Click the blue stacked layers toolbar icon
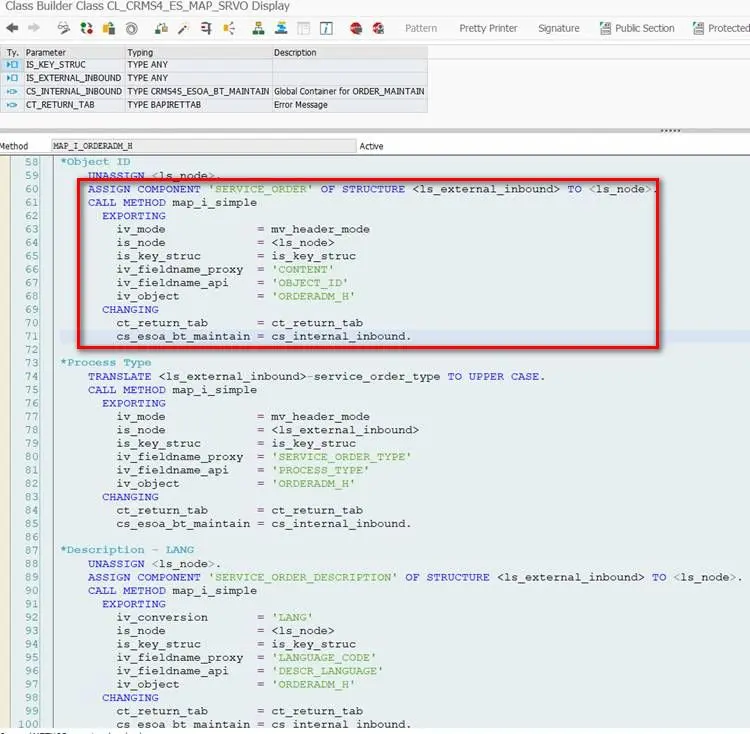Image resolution: width=750 pixels, height=734 pixels. 281,29
